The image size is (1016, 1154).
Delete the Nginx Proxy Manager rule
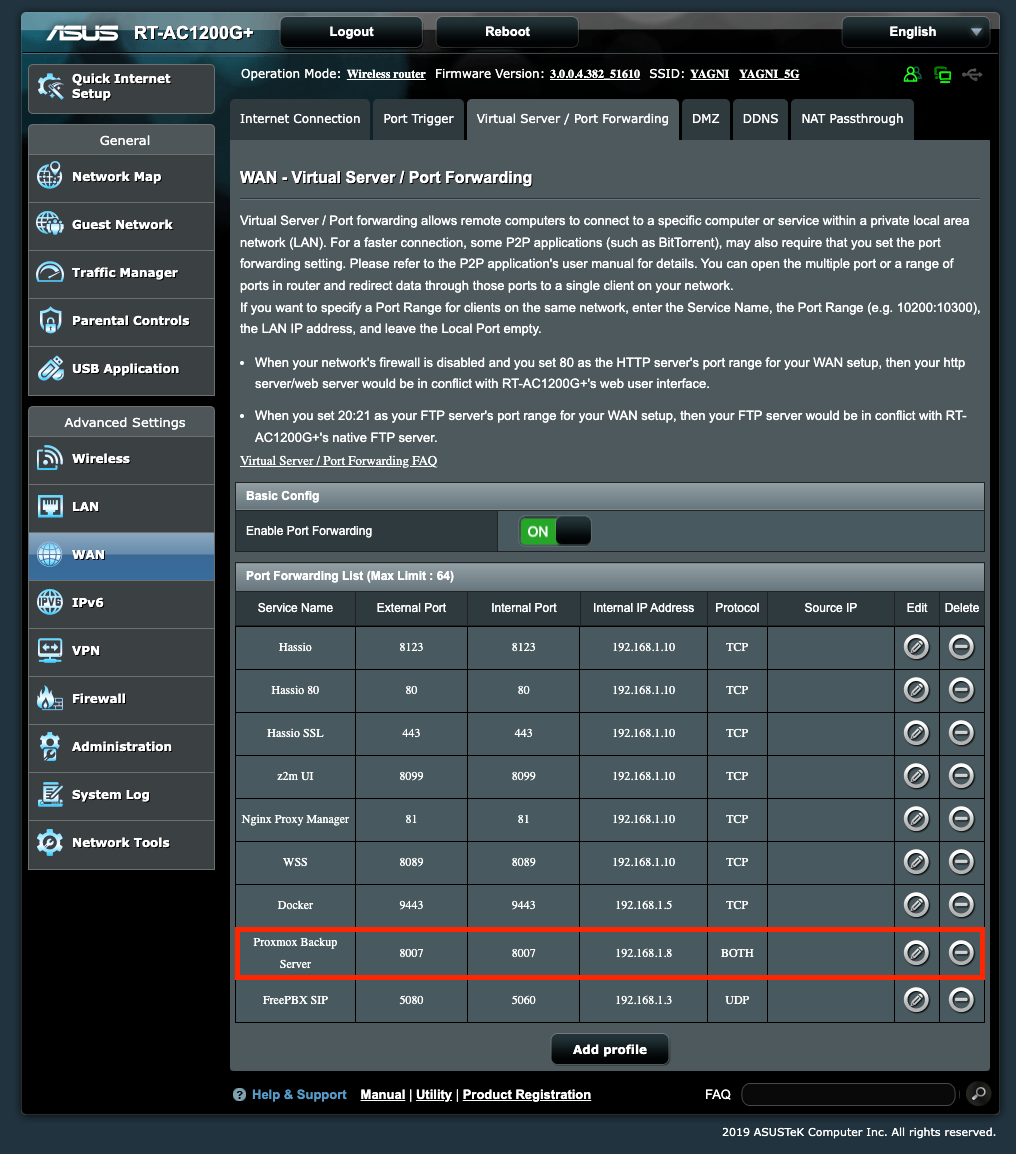[961, 819]
